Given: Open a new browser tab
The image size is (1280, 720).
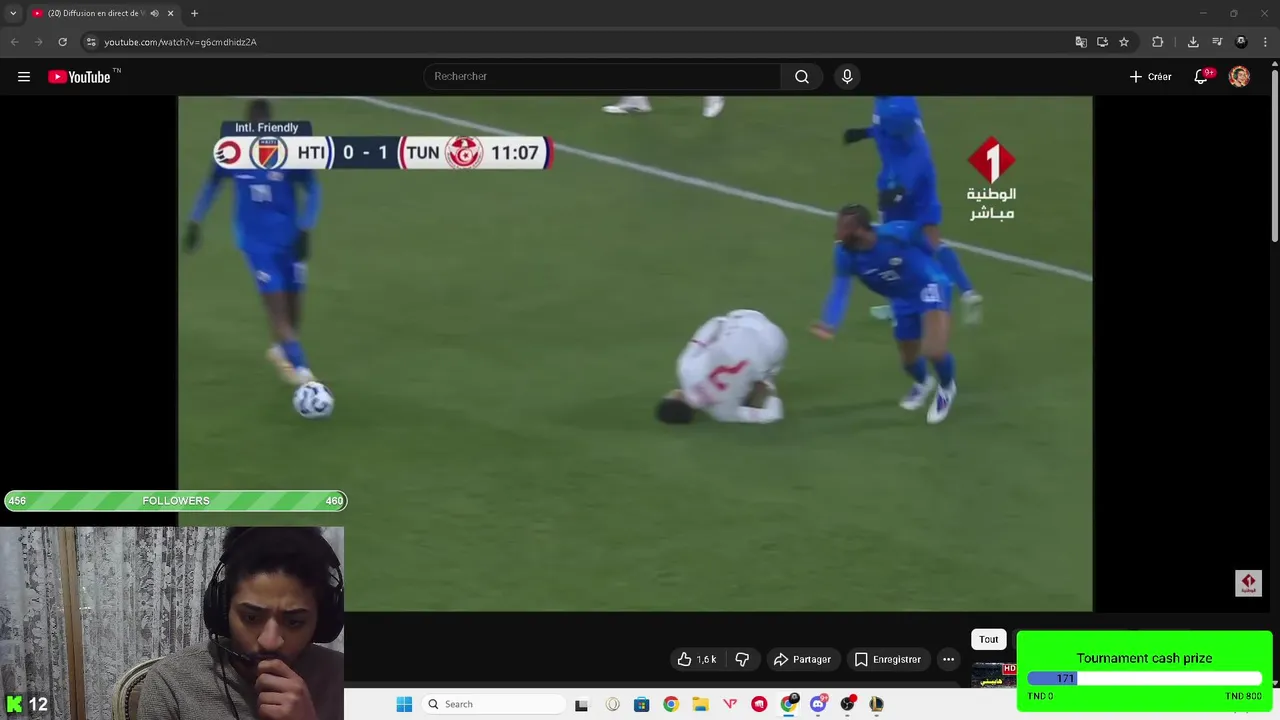Looking at the screenshot, I should (194, 13).
